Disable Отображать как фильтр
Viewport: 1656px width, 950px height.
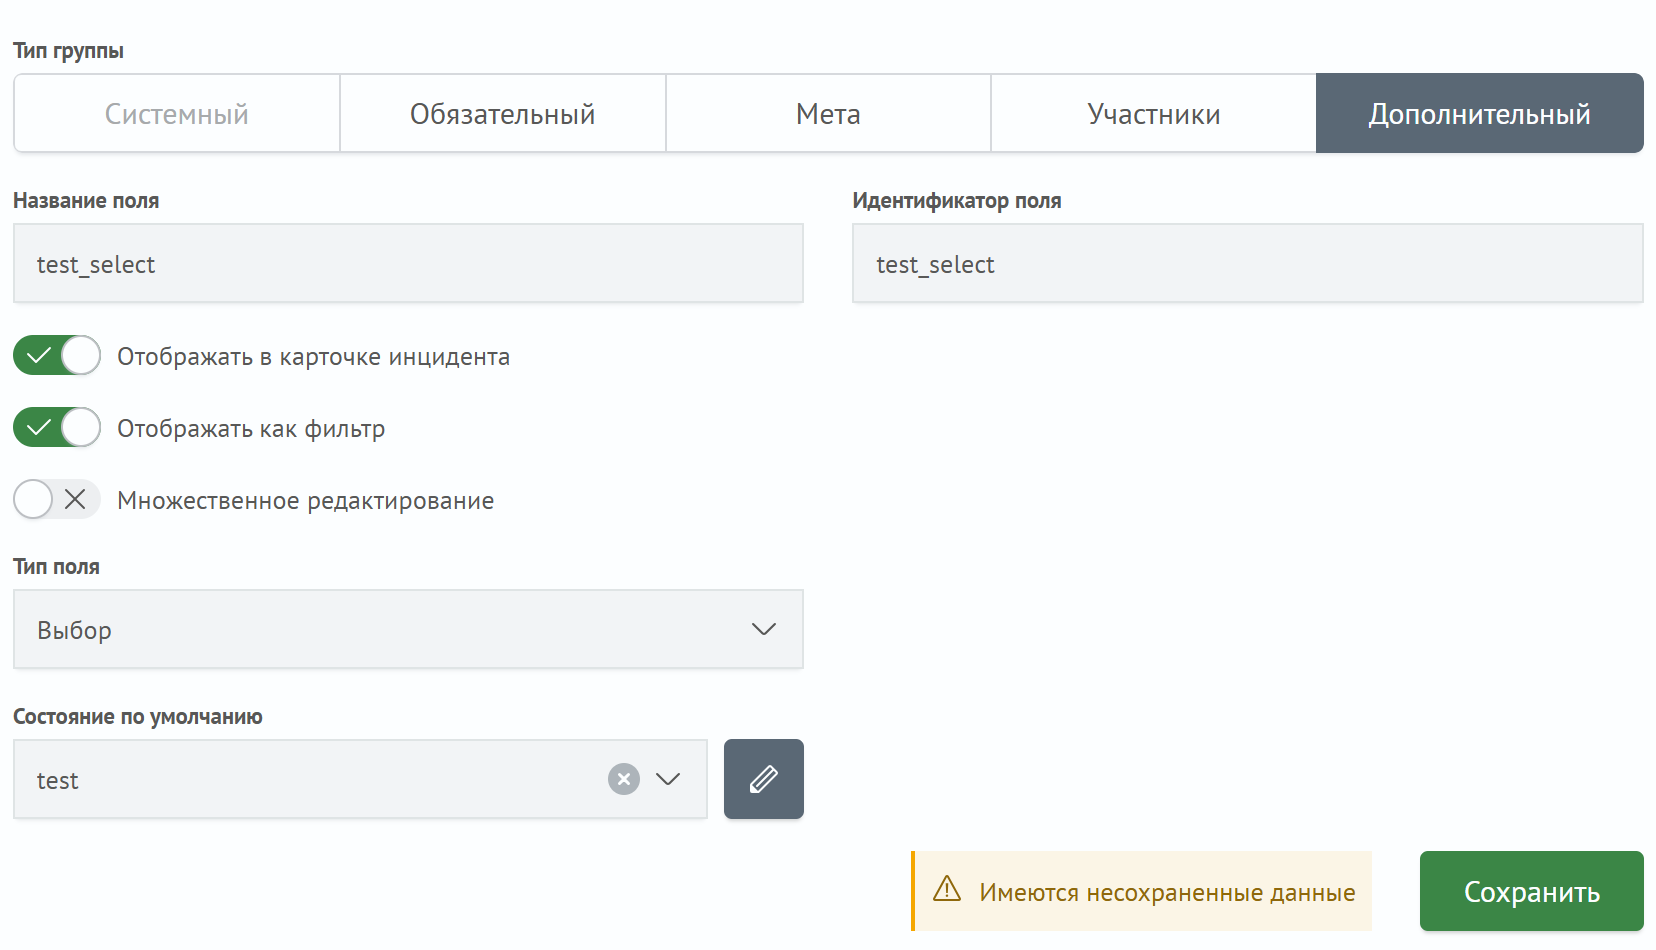click(56, 427)
